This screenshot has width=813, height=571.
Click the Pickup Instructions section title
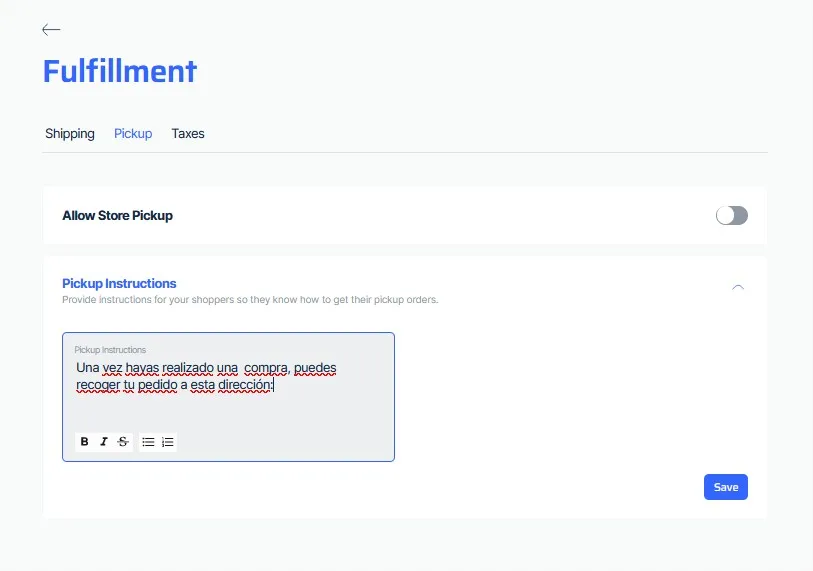coord(119,284)
